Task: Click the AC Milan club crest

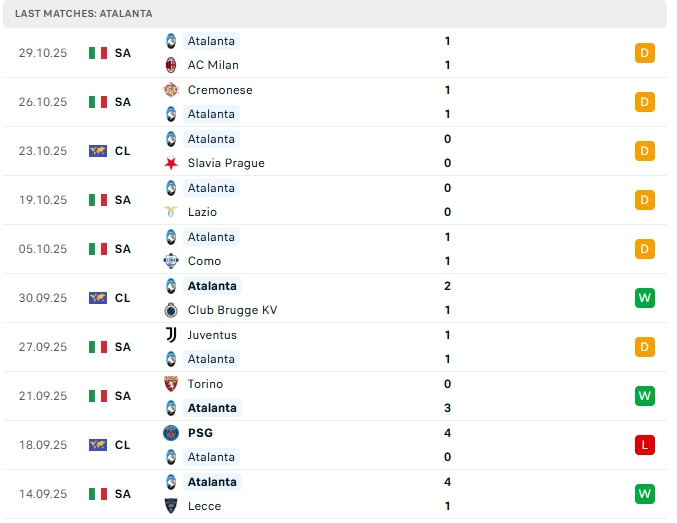Action: tap(171, 65)
